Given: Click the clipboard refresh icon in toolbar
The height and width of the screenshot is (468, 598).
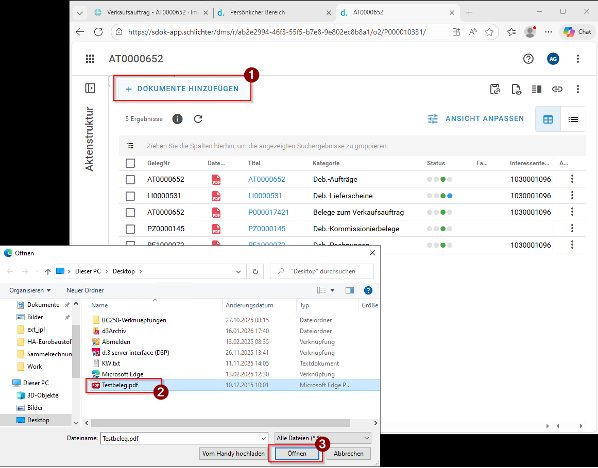Looking at the screenshot, I should (495, 89).
